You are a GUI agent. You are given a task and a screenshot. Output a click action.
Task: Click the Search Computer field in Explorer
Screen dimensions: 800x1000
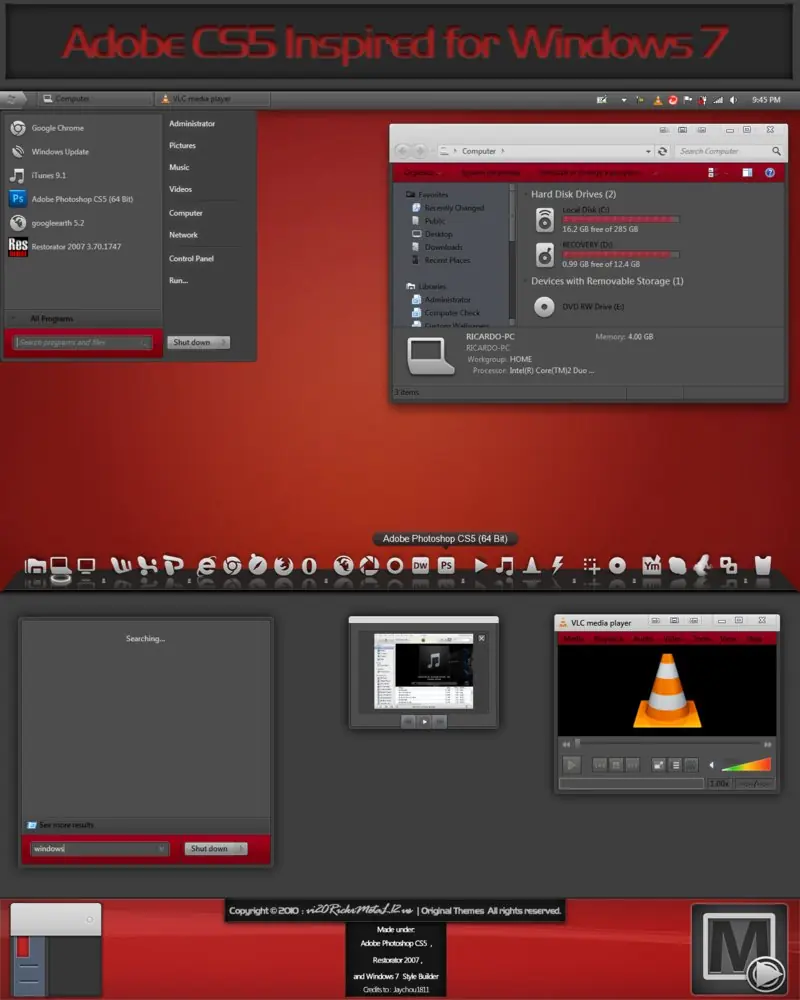tap(722, 151)
